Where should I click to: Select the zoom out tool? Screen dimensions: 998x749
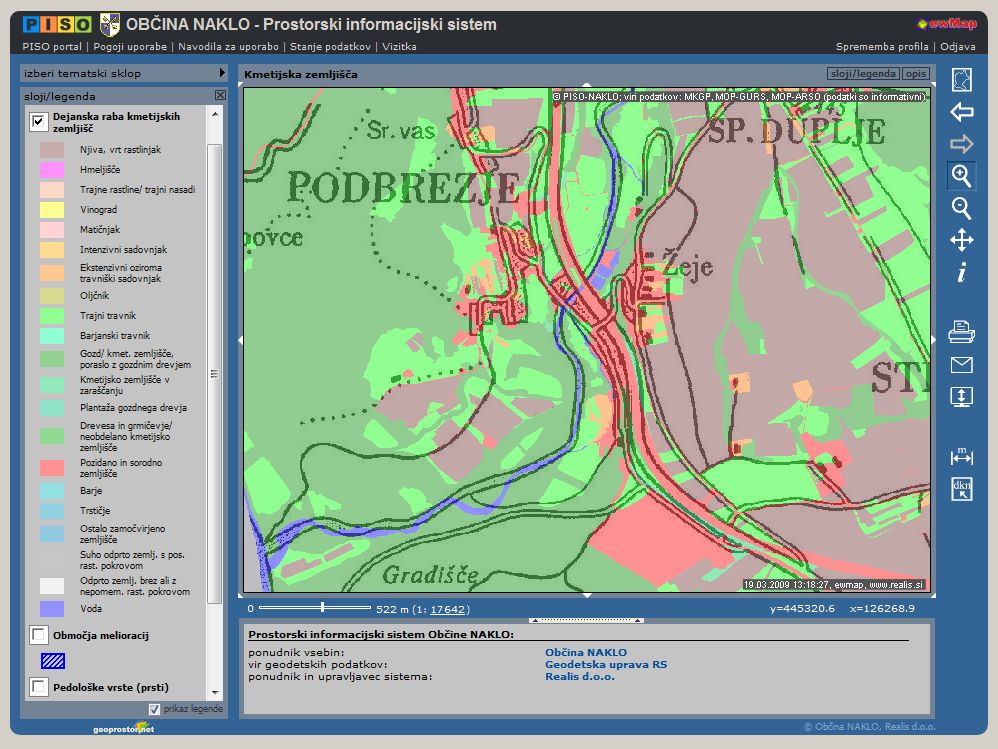[x=961, y=208]
